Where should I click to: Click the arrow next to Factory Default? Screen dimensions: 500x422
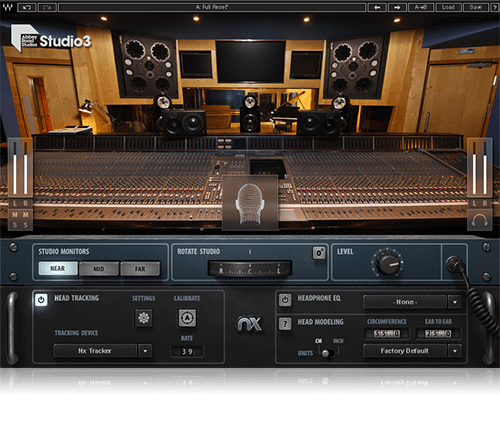[x=455, y=351]
